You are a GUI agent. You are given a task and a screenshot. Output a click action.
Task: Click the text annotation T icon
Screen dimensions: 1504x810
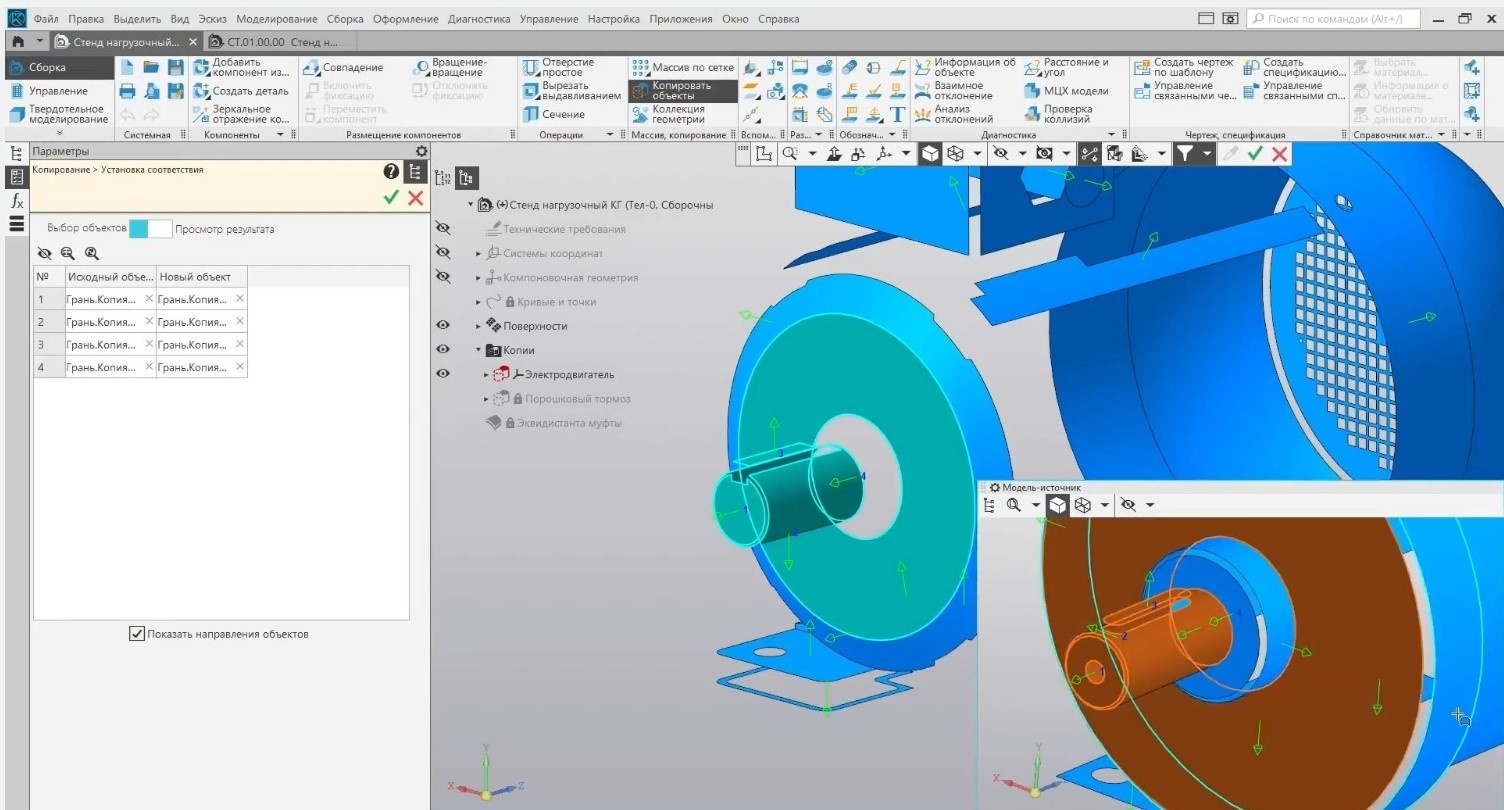(x=897, y=114)
